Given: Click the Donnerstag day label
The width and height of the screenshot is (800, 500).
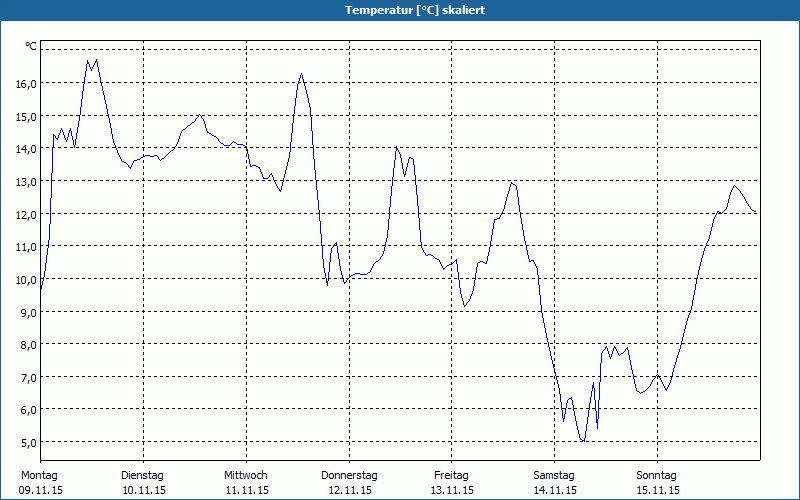Looking at the screenshot, I should (349, 476).
